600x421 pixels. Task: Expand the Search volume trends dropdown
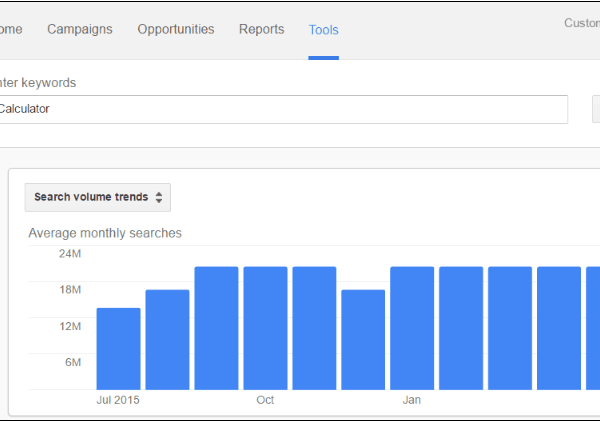point(98,197)
